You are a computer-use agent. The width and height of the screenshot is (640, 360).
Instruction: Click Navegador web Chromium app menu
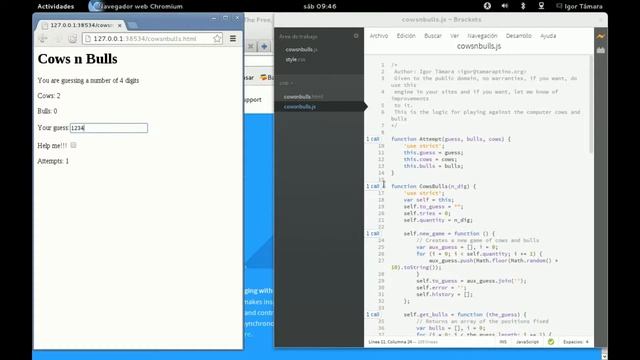[136, 6]
